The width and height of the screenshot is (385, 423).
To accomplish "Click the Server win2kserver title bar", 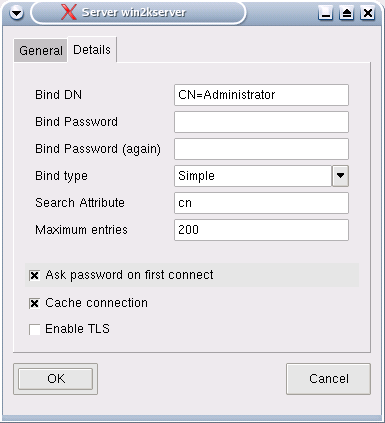I will 138,13.
